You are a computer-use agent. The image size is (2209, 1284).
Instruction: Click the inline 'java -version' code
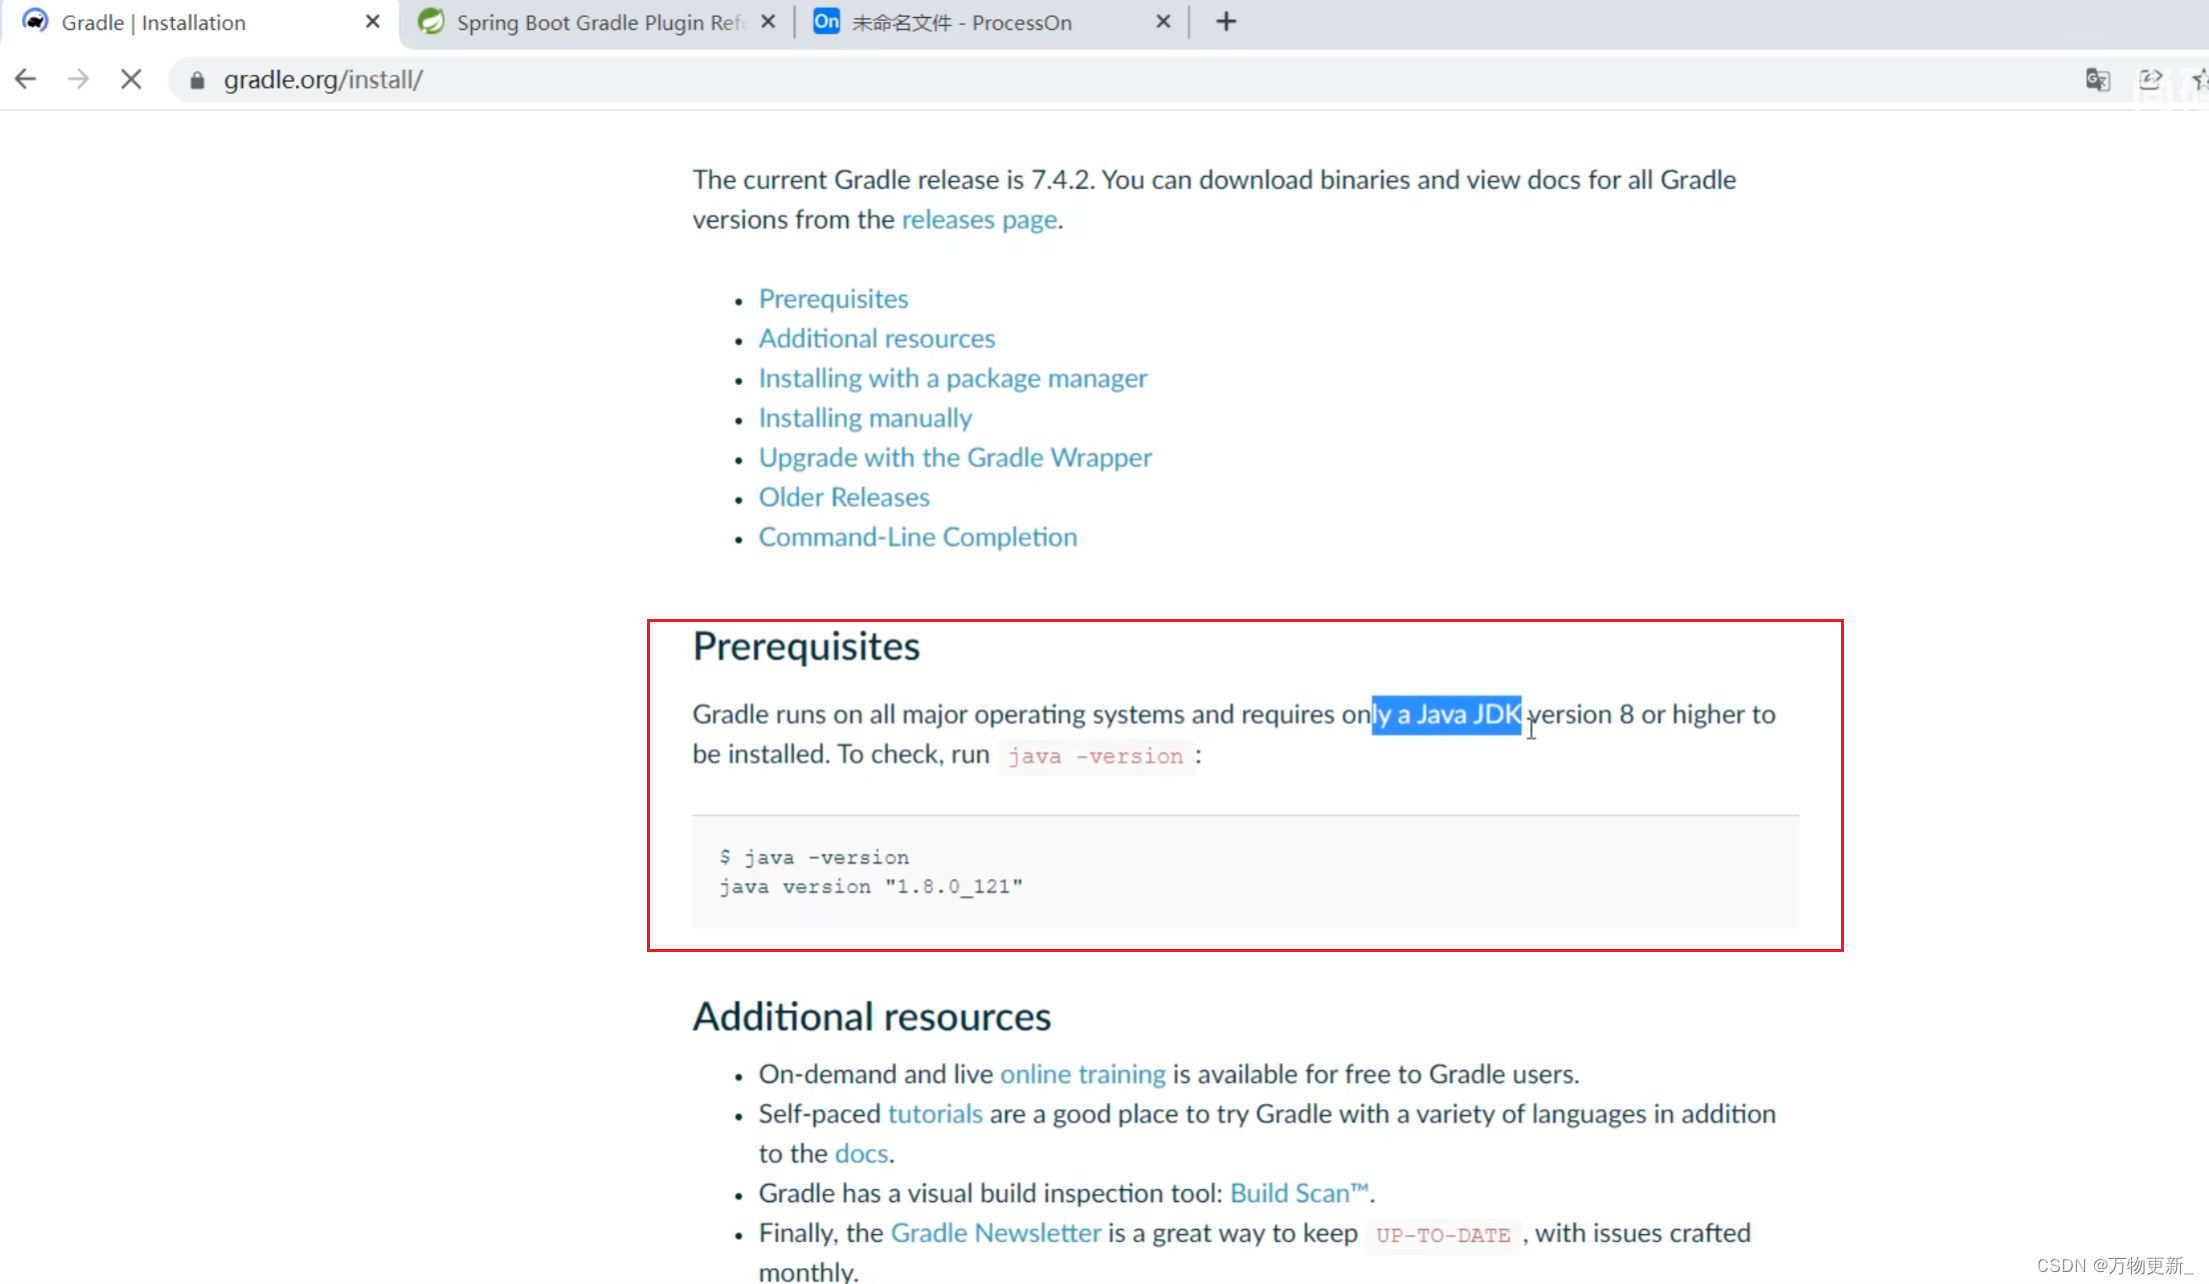[1095, 756]
